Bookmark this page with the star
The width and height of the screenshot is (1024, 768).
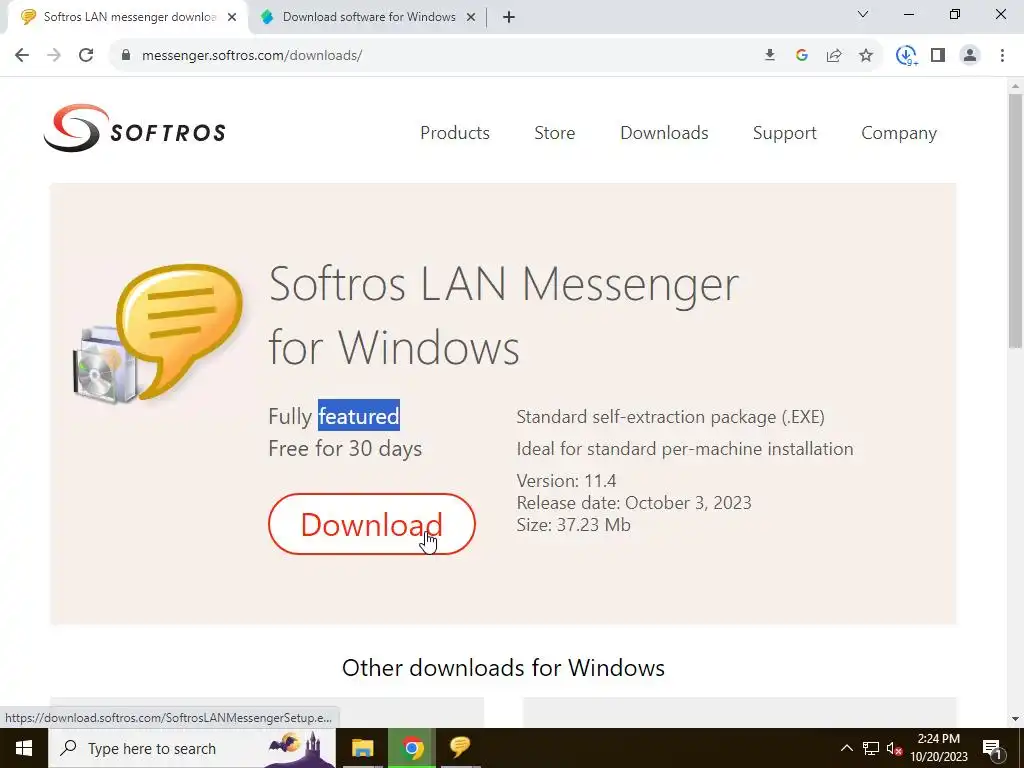click(866, 56)
